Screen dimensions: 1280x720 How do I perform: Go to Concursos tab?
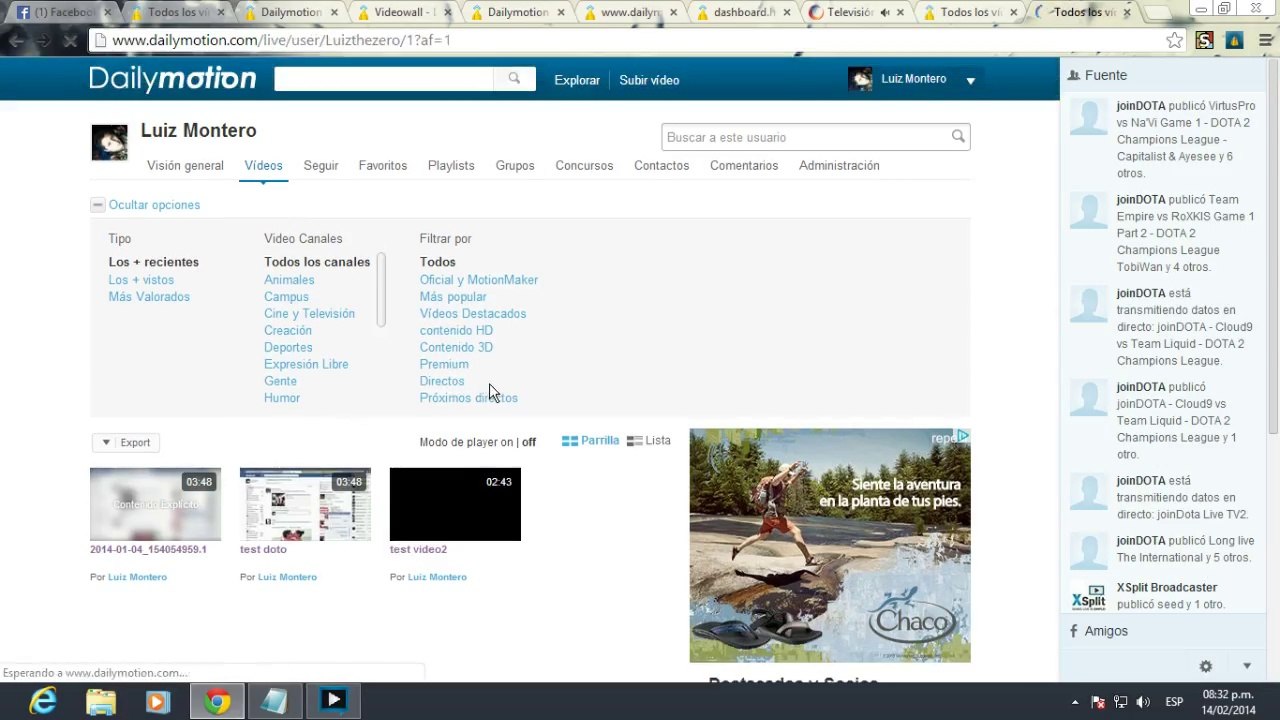(x=584, y=166)
